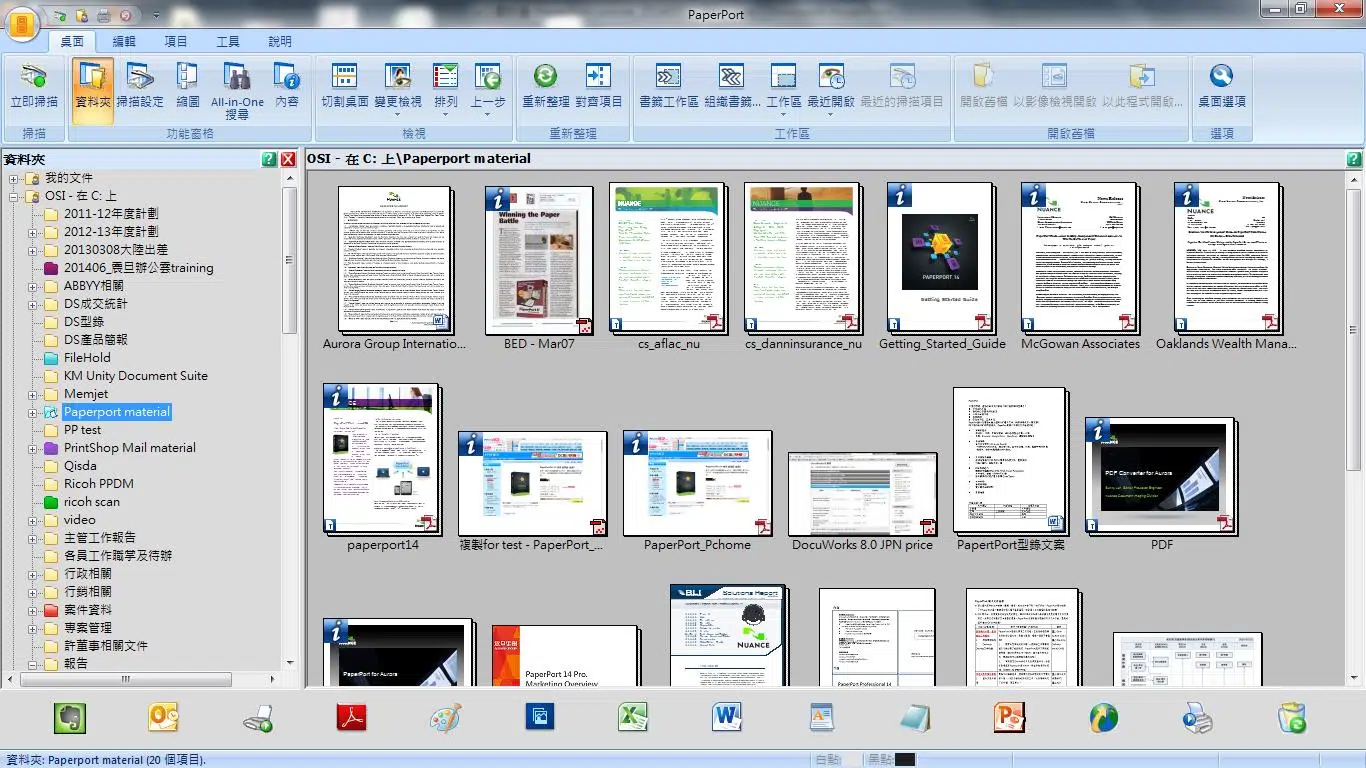
Task: Select the Getting_Started_Guide document thumbnail
Action: [x=941, y=258]
